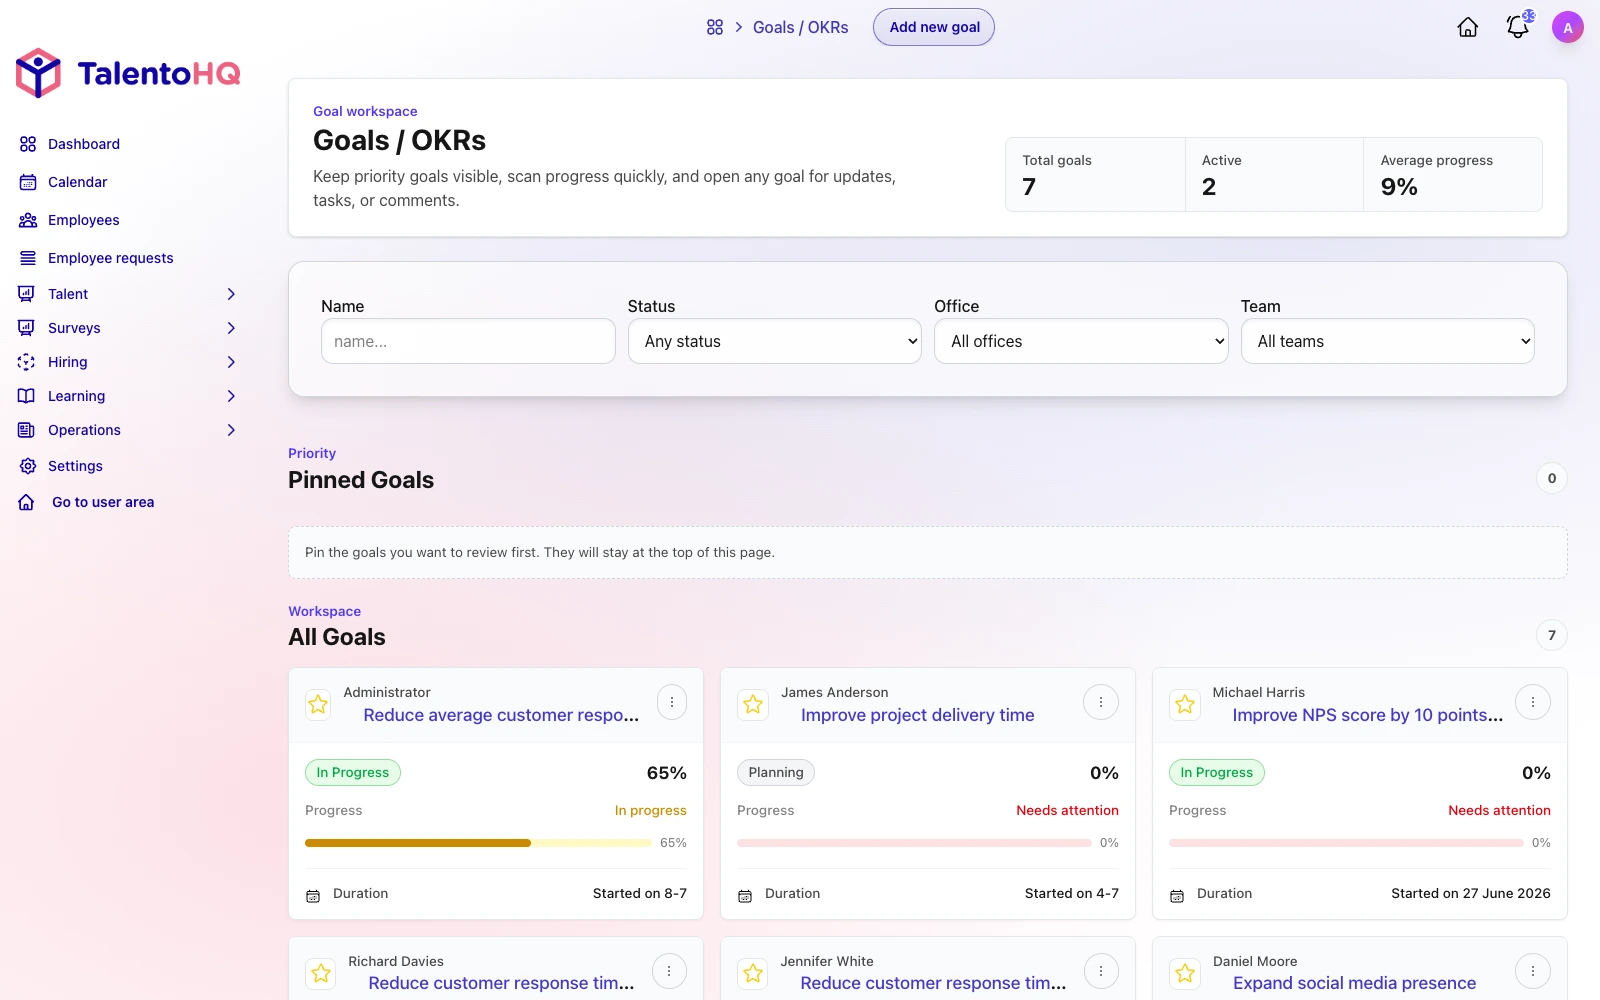Click the Add new goal button
1600x1000 pixels.
(934, 27)
